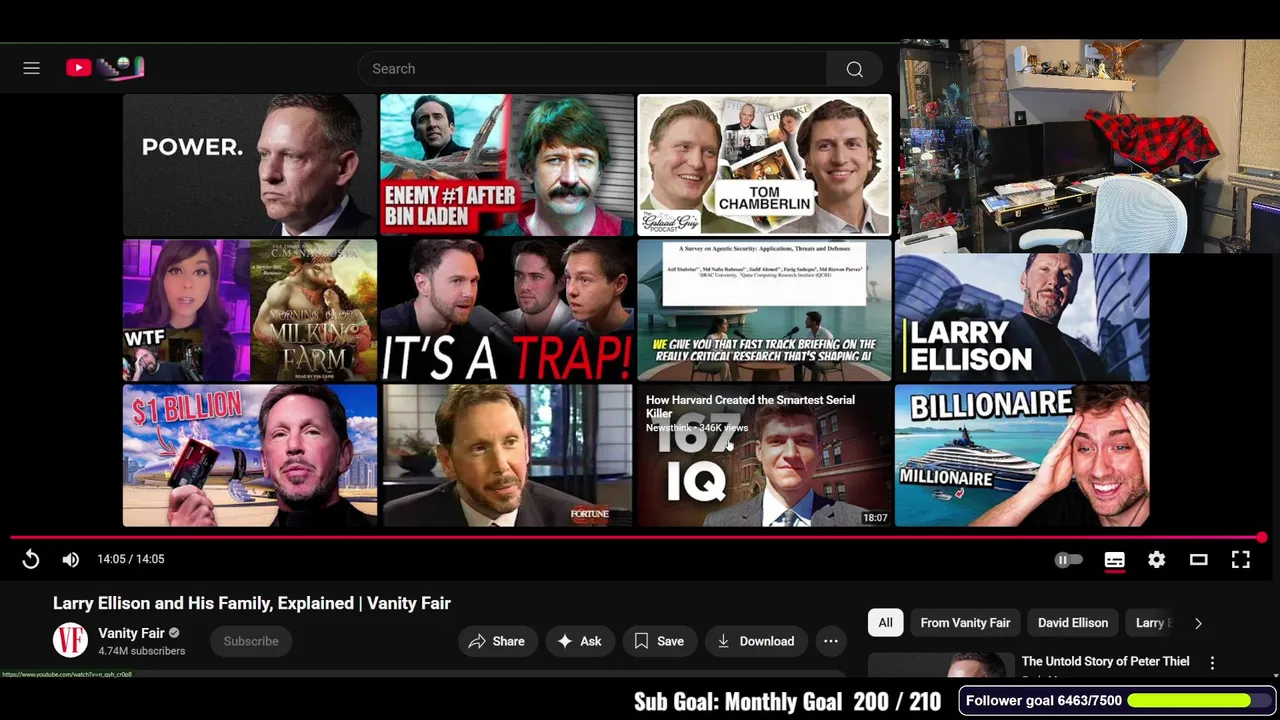The height and width of the screenshot is (720, 1280).
Task: Save the video to playlist
Action: click(659, 641)
